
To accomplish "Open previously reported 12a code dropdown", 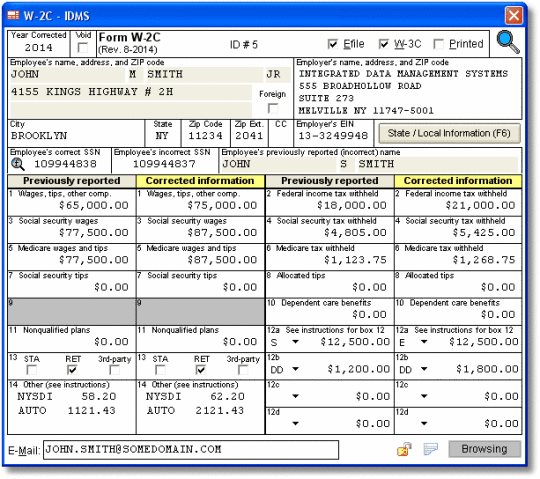I will [x=295, y=342].
